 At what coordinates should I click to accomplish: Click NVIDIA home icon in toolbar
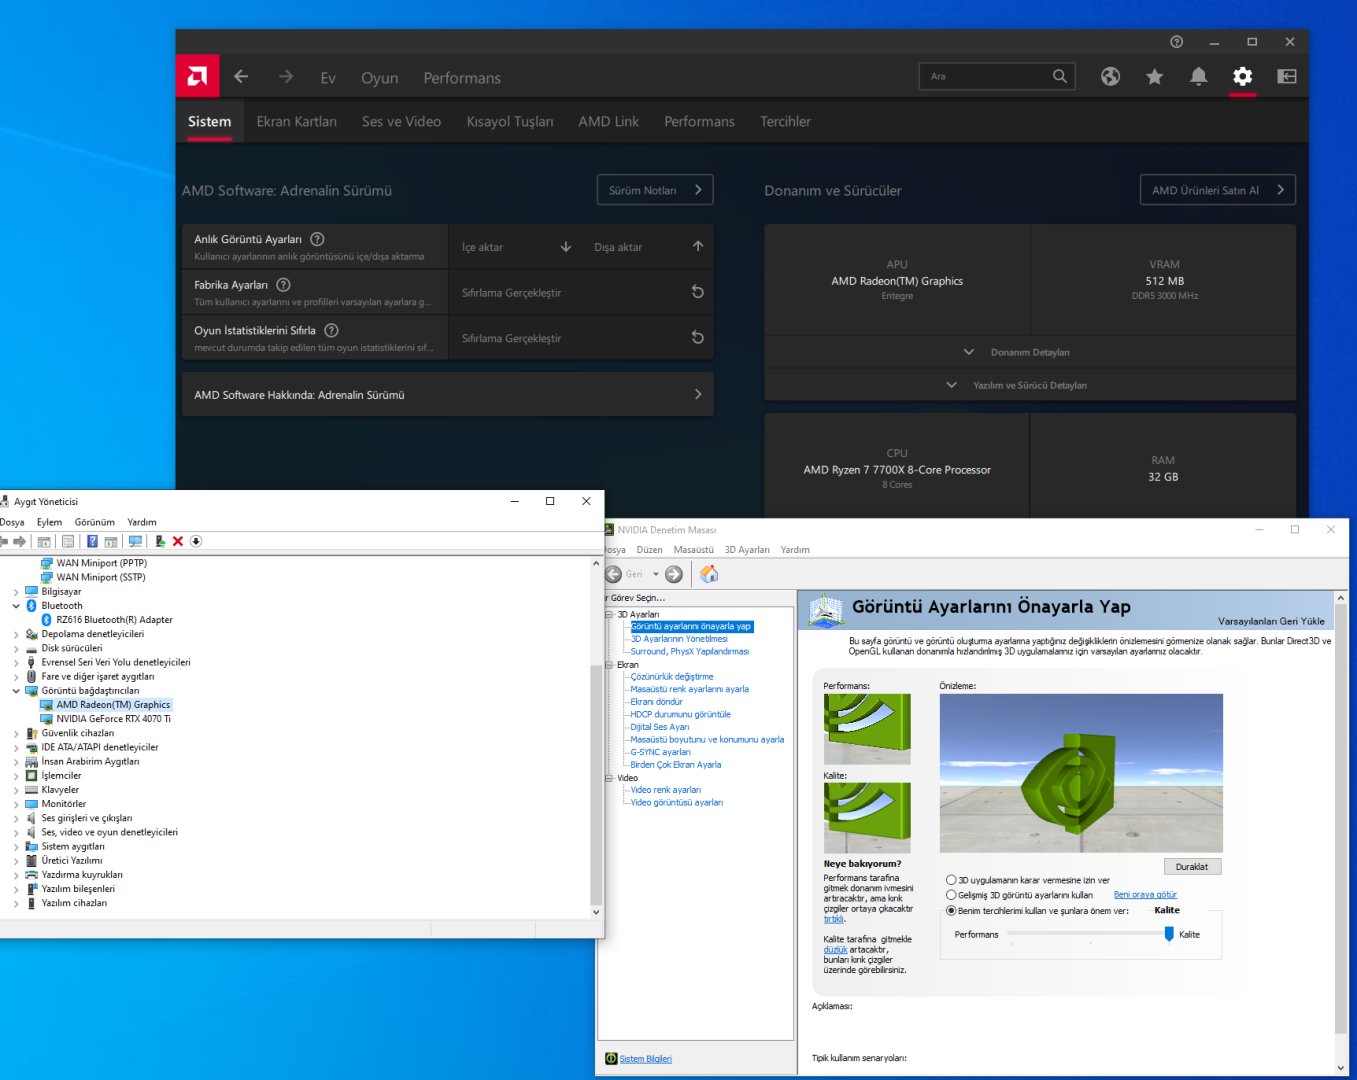709,574
